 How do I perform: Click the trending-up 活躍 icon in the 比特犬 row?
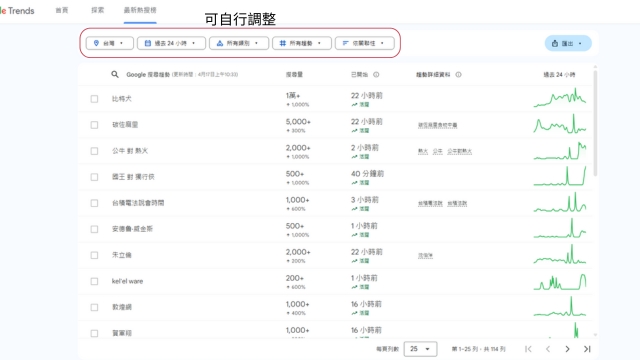(354, 105)
